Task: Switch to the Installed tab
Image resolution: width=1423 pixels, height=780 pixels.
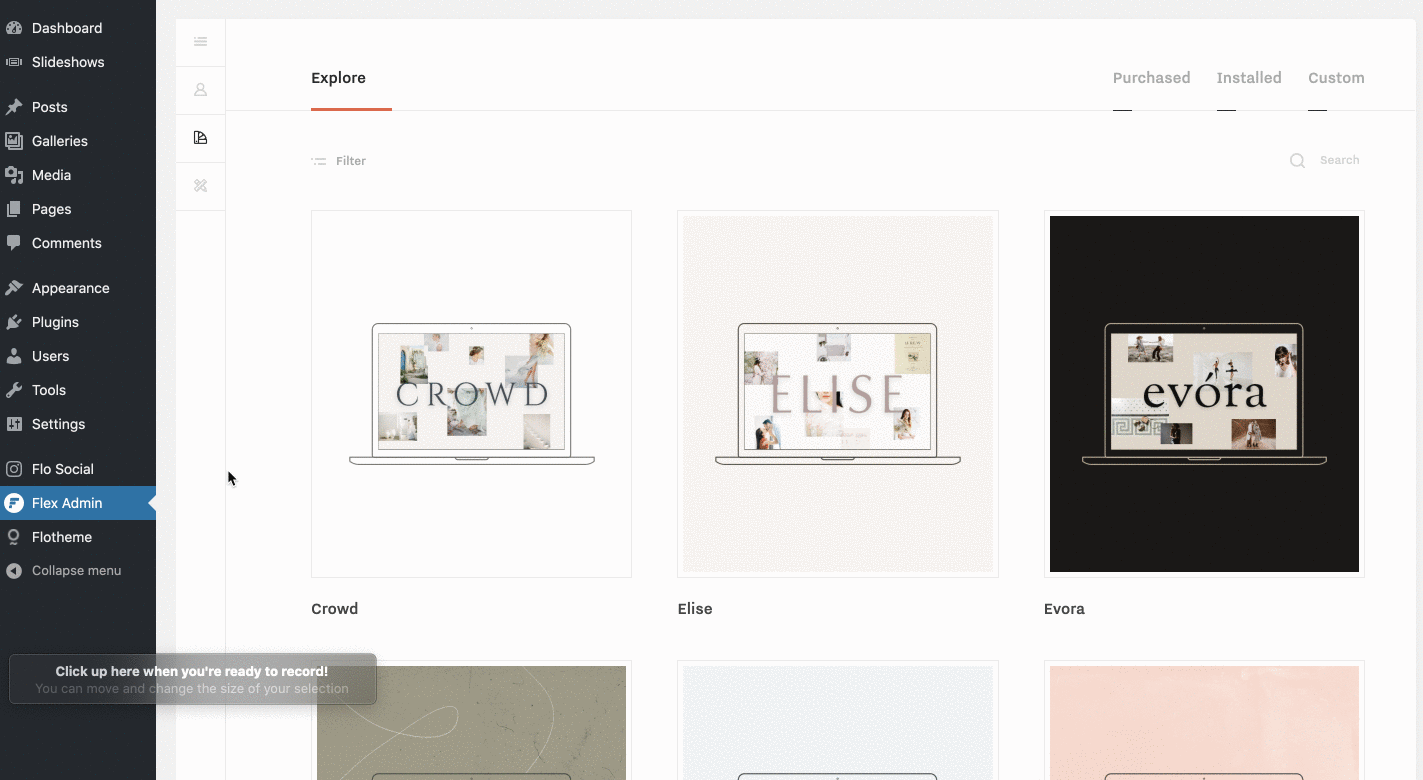Action: pyautogui.click(x=1249, y=78)
